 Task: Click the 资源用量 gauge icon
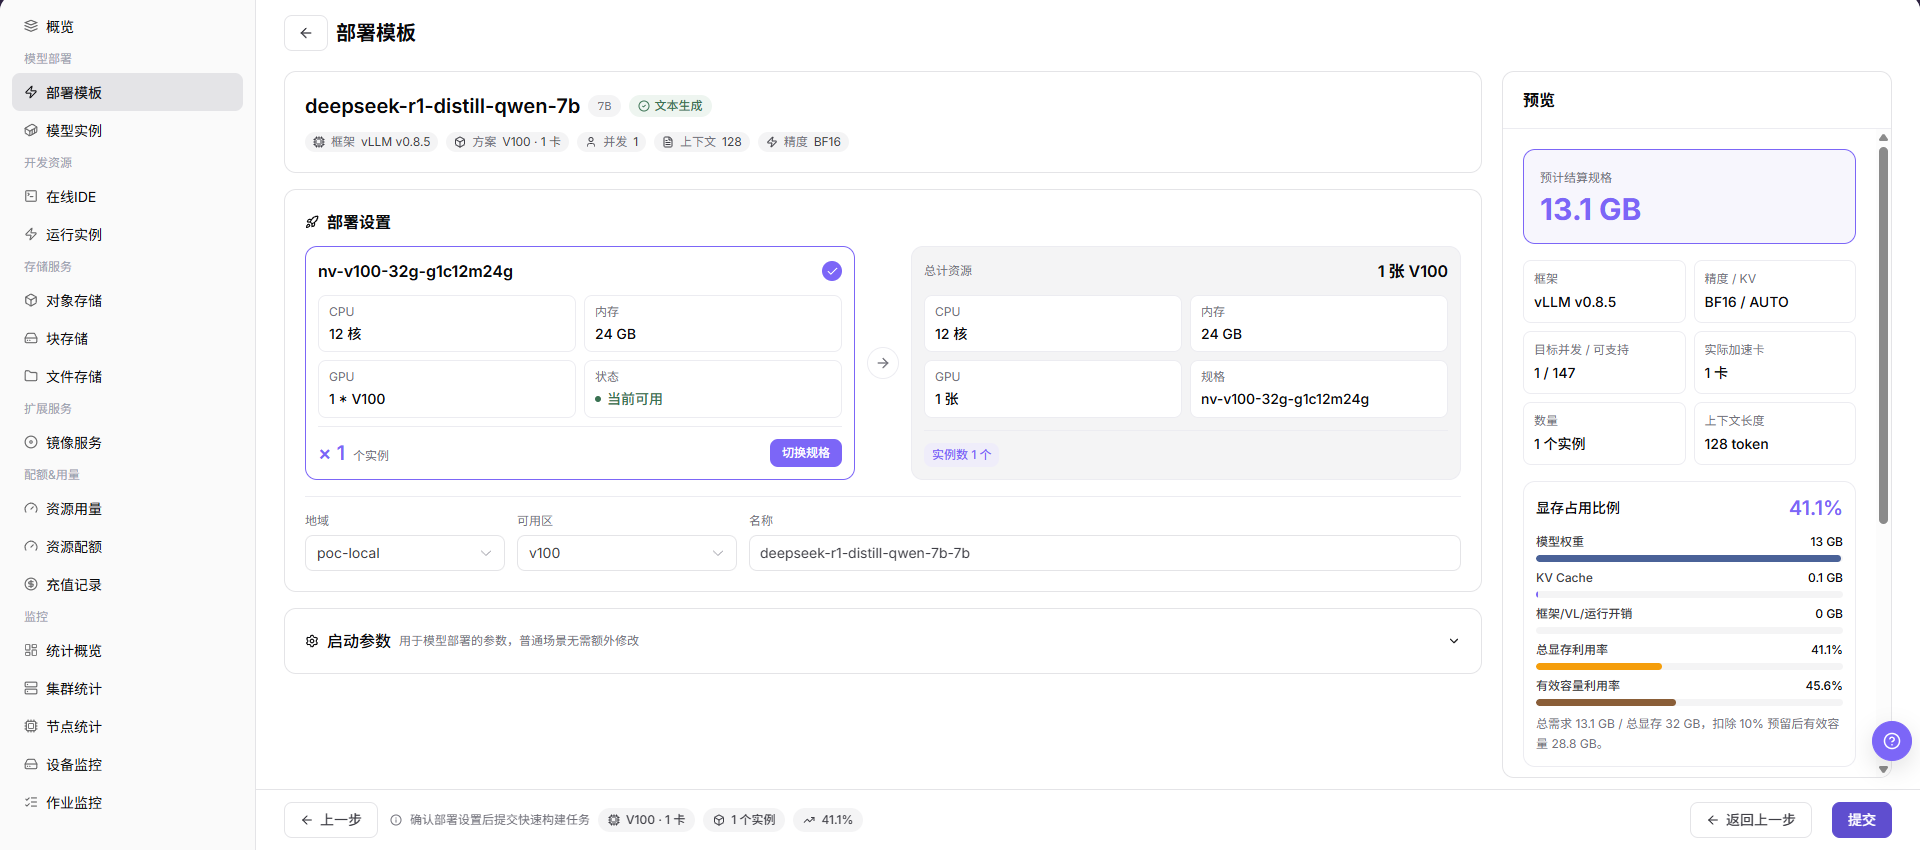point(31,508)
